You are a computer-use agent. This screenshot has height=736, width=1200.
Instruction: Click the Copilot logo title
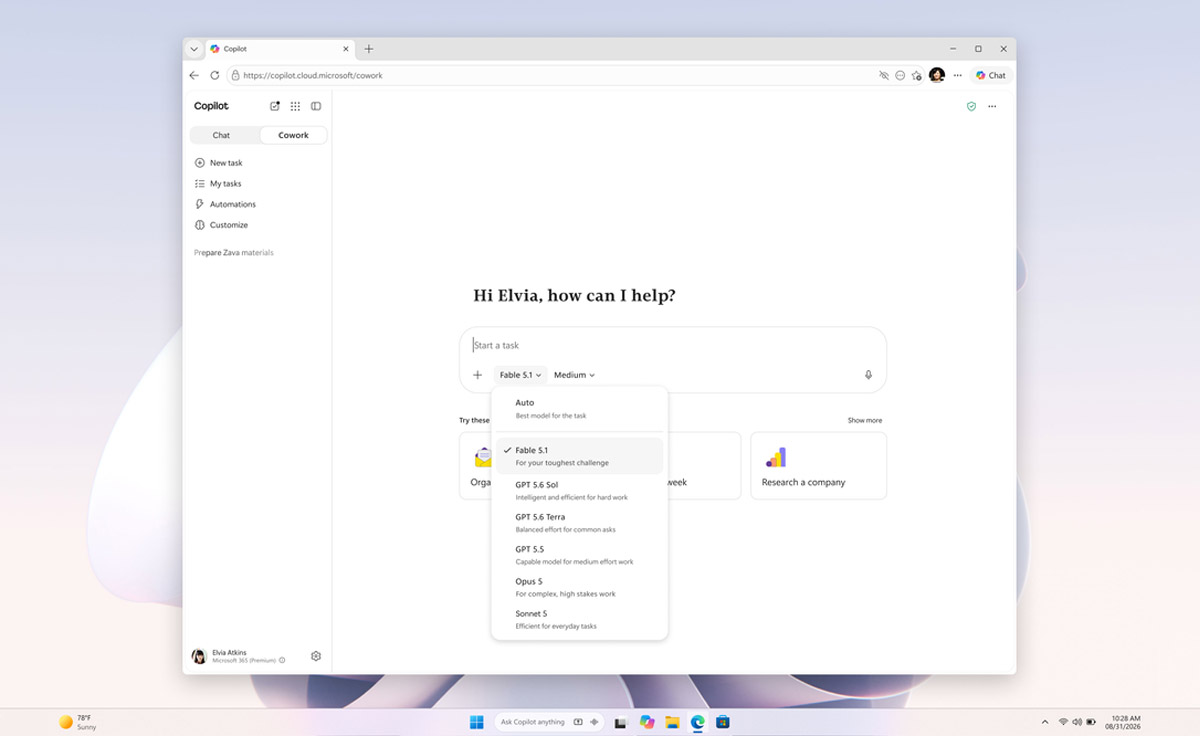tap(211, 106)
